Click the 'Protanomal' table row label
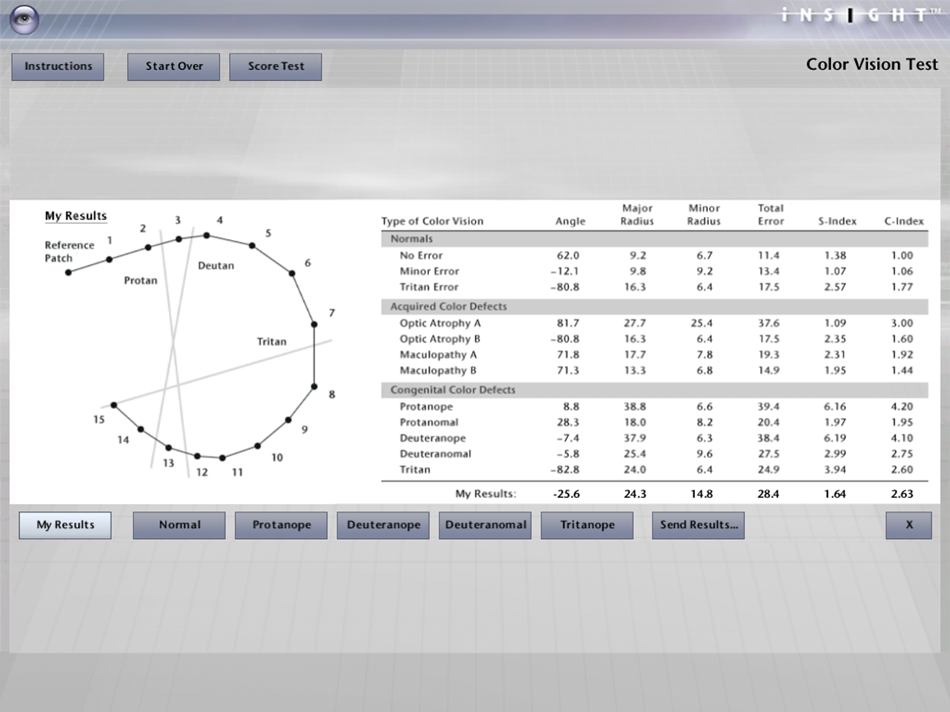The width and height of the screenshot is (950, 712). [x=429, y=422]
